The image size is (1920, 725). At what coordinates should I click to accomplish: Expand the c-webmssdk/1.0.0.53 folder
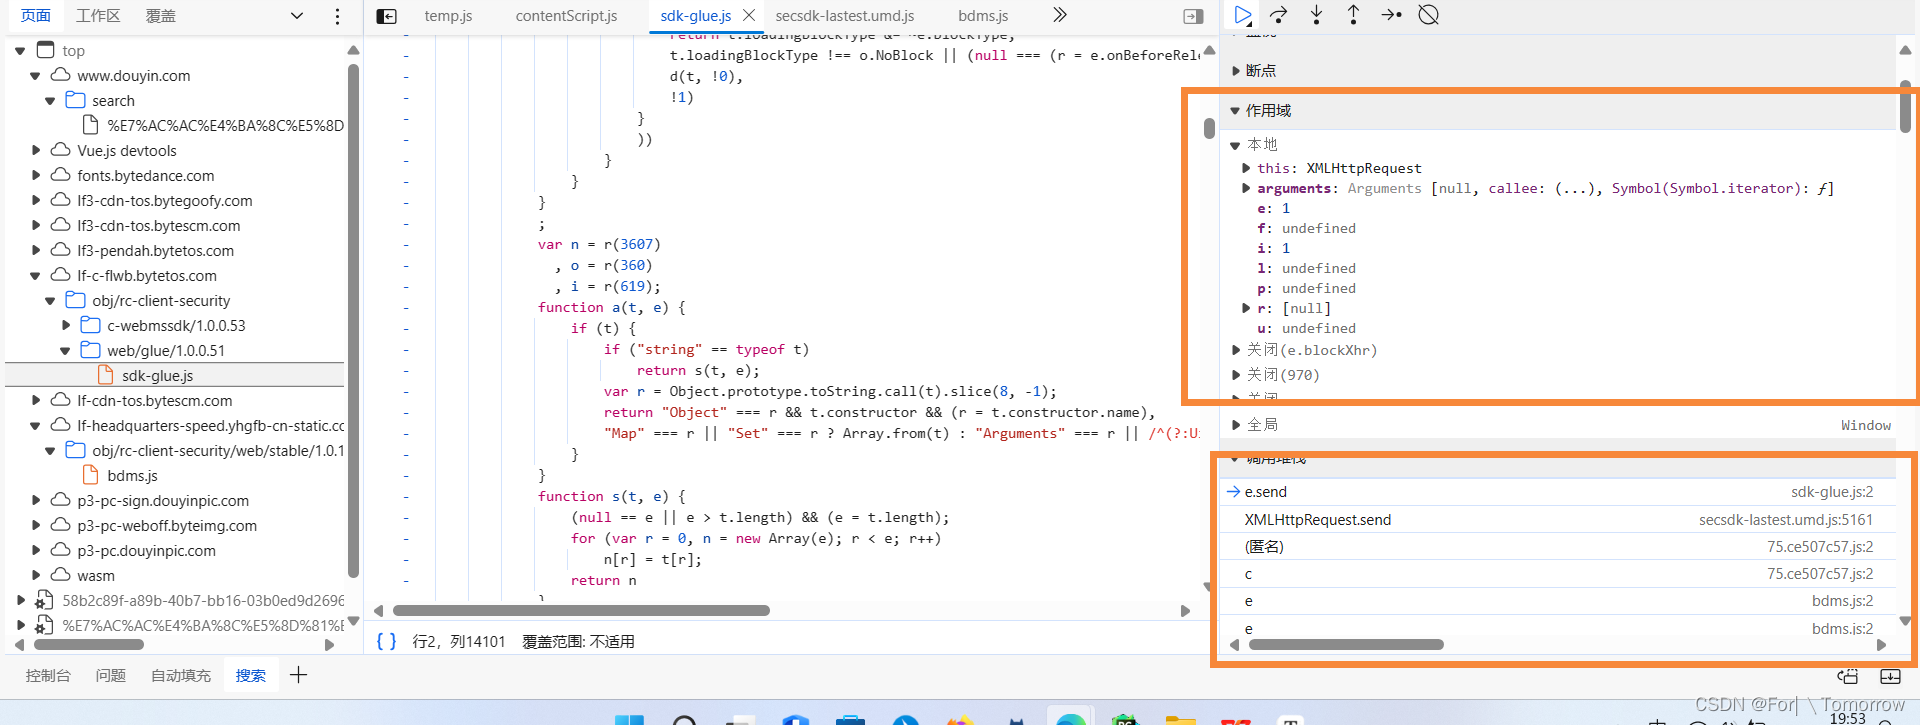(65, 326)
